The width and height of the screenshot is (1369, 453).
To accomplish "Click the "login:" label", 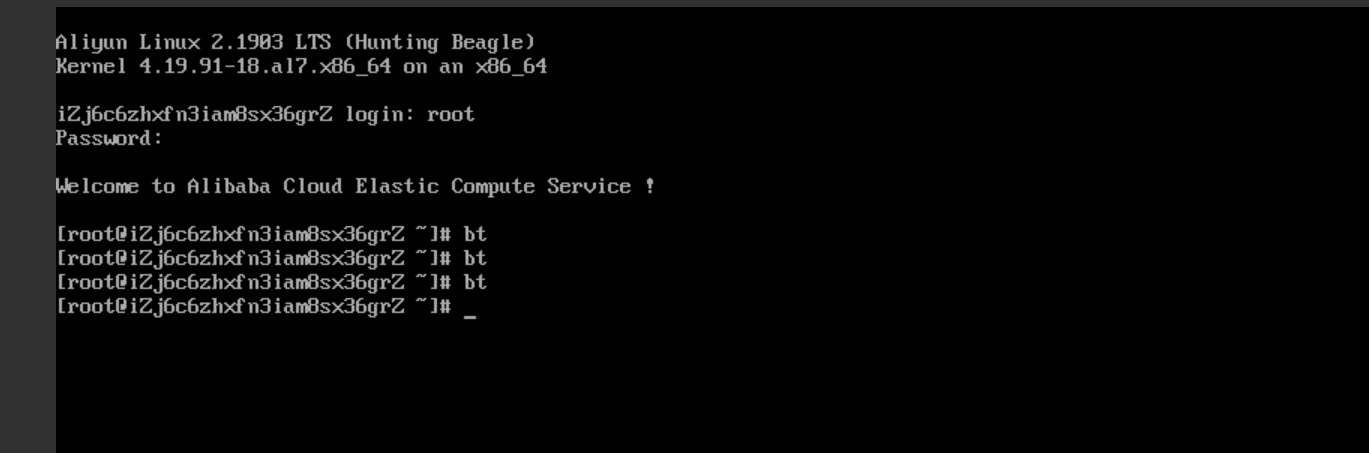I will 380,115.
